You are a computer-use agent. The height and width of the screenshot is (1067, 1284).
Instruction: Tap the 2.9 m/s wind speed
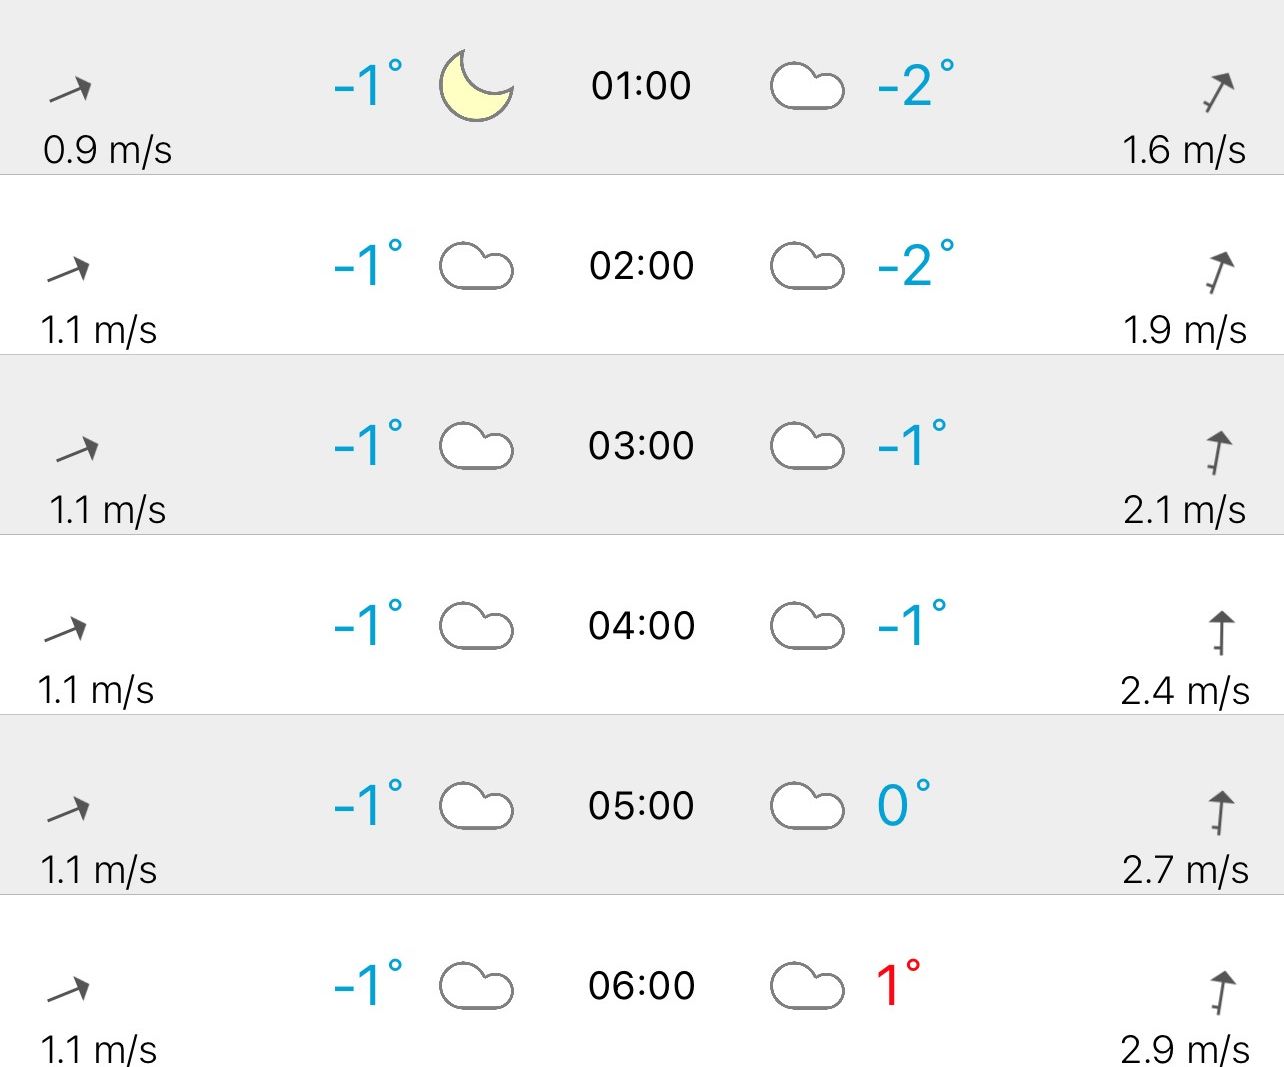(x=1185, y=1049)
